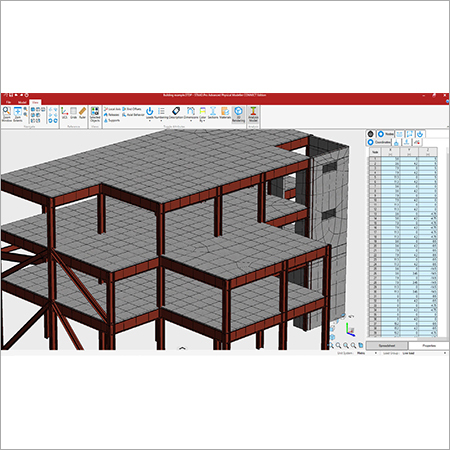Viewport: 450px width, 450px height.
Task: Toggle Supports display
Action: 112,120
